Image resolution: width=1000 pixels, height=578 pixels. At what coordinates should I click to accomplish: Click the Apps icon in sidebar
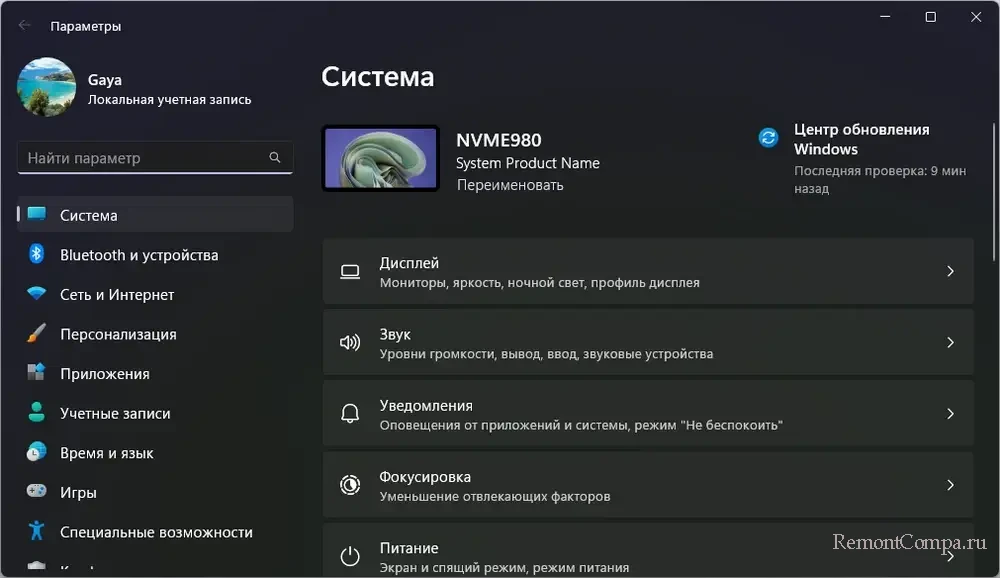(36, 373)
